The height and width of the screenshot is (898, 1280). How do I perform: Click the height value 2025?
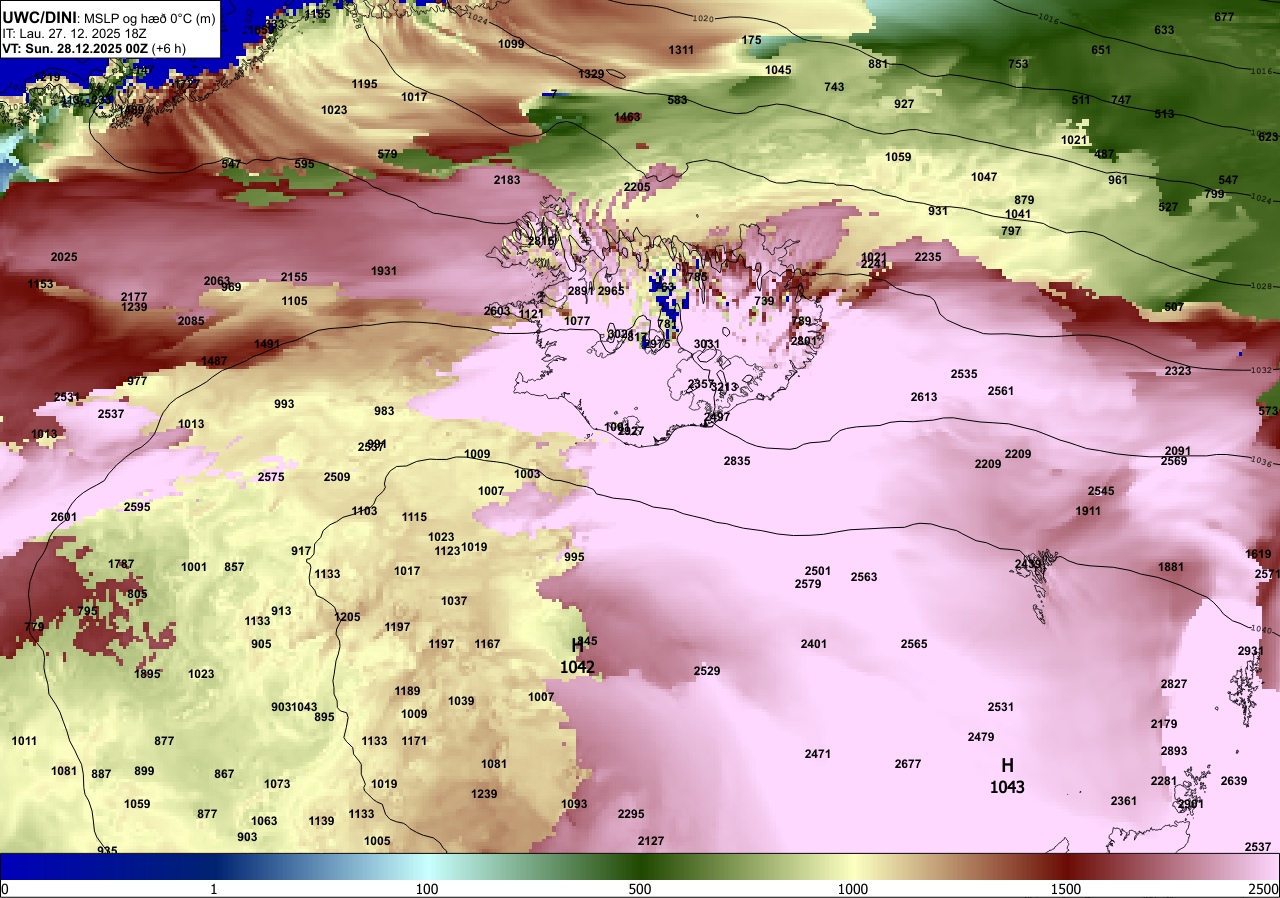point(64,257)
